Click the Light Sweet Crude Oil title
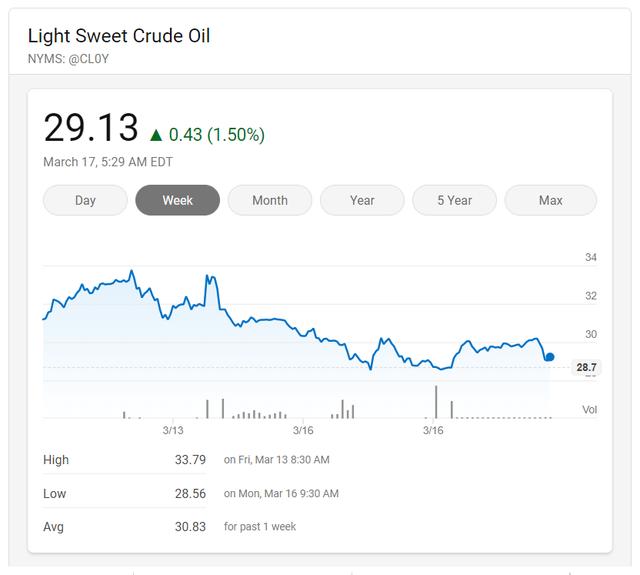 pos(119,36)
